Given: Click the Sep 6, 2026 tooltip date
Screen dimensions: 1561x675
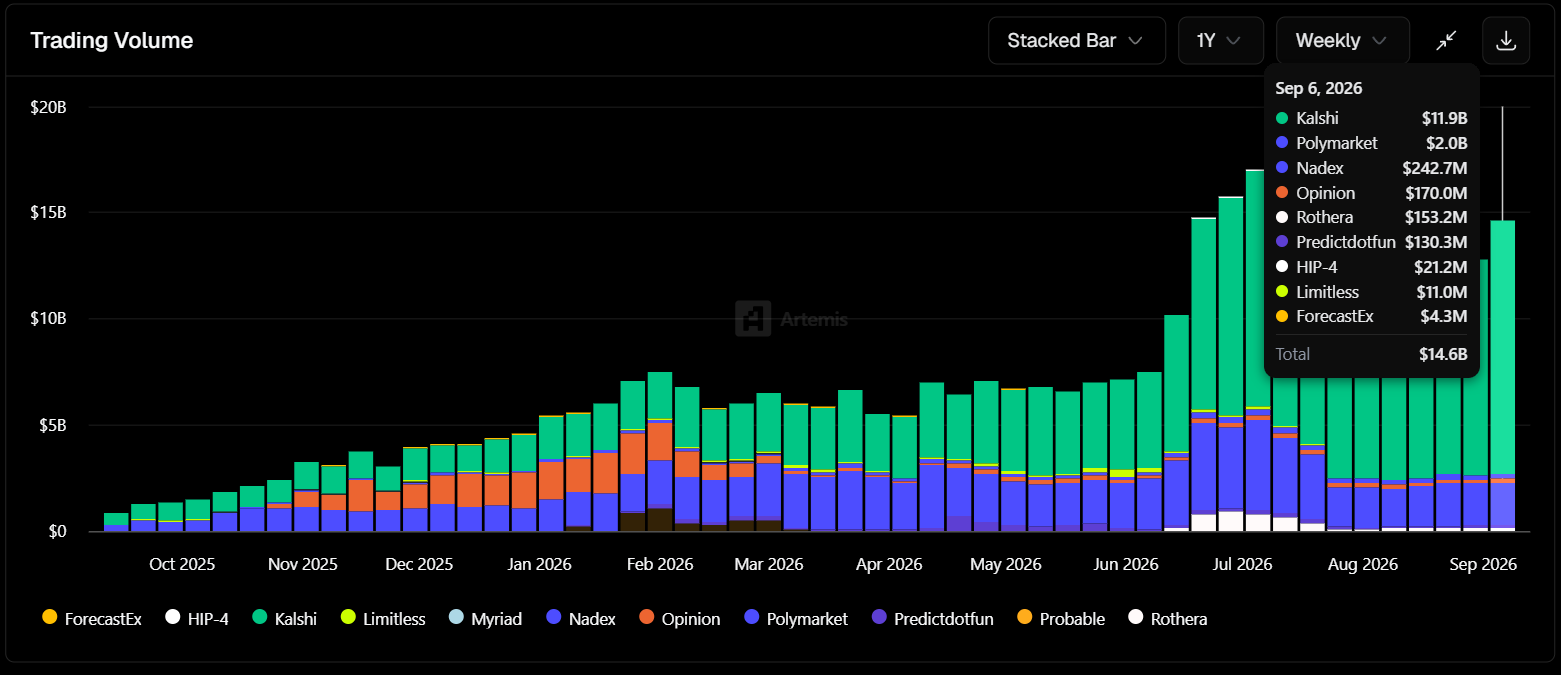Looking at the screenshot, I should pyautogui.click(x=1319, y=88).
